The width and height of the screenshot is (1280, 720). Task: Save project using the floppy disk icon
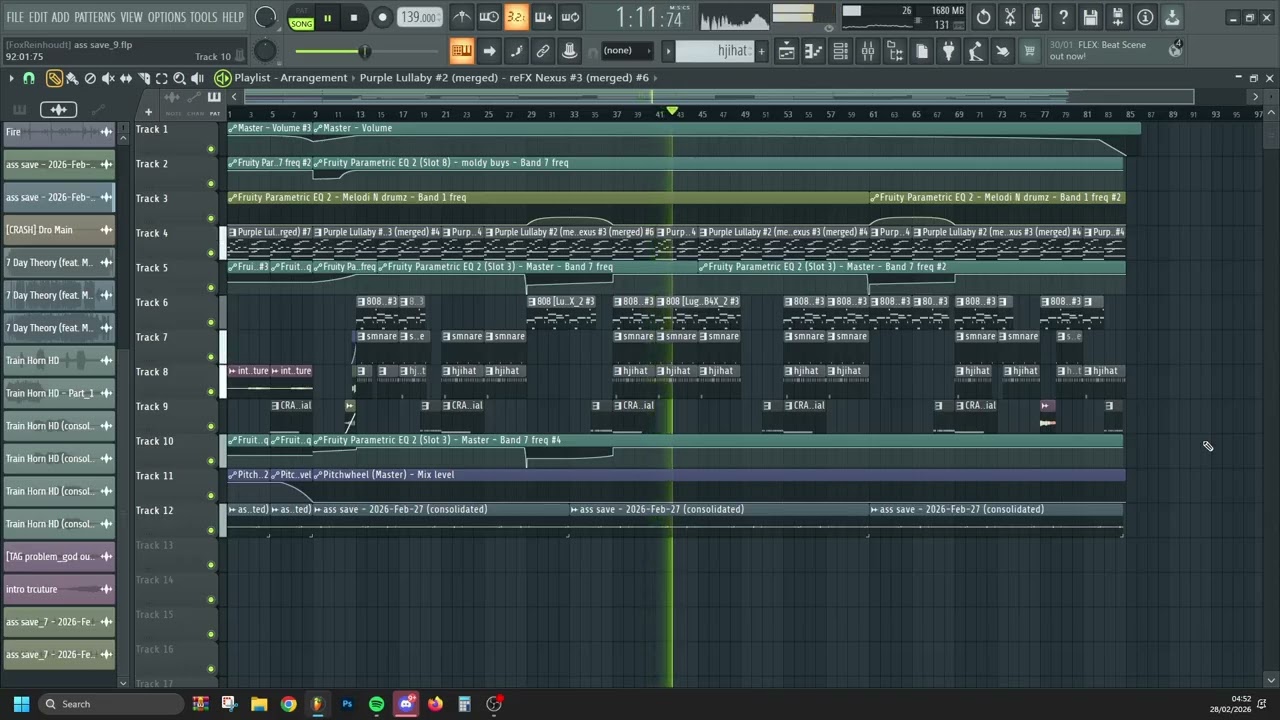pos(1091,17)
